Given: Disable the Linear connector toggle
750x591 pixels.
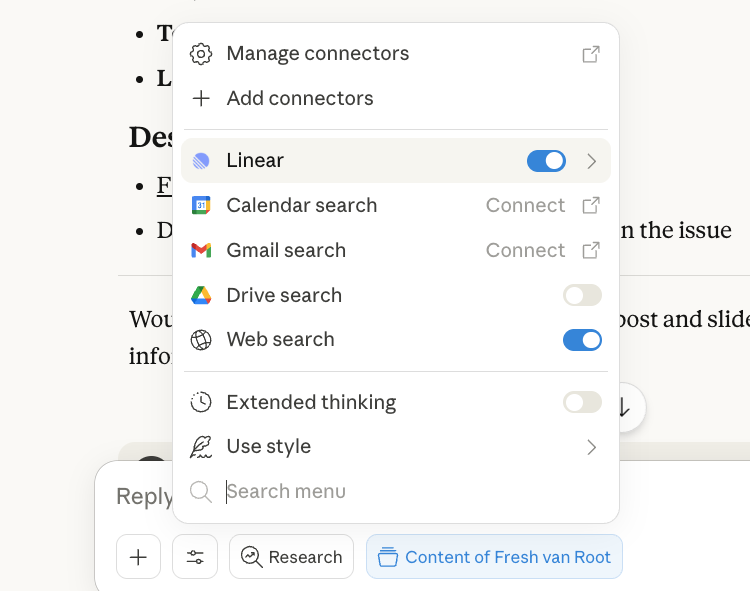Looking at the screenshot, I should (546, 161).
